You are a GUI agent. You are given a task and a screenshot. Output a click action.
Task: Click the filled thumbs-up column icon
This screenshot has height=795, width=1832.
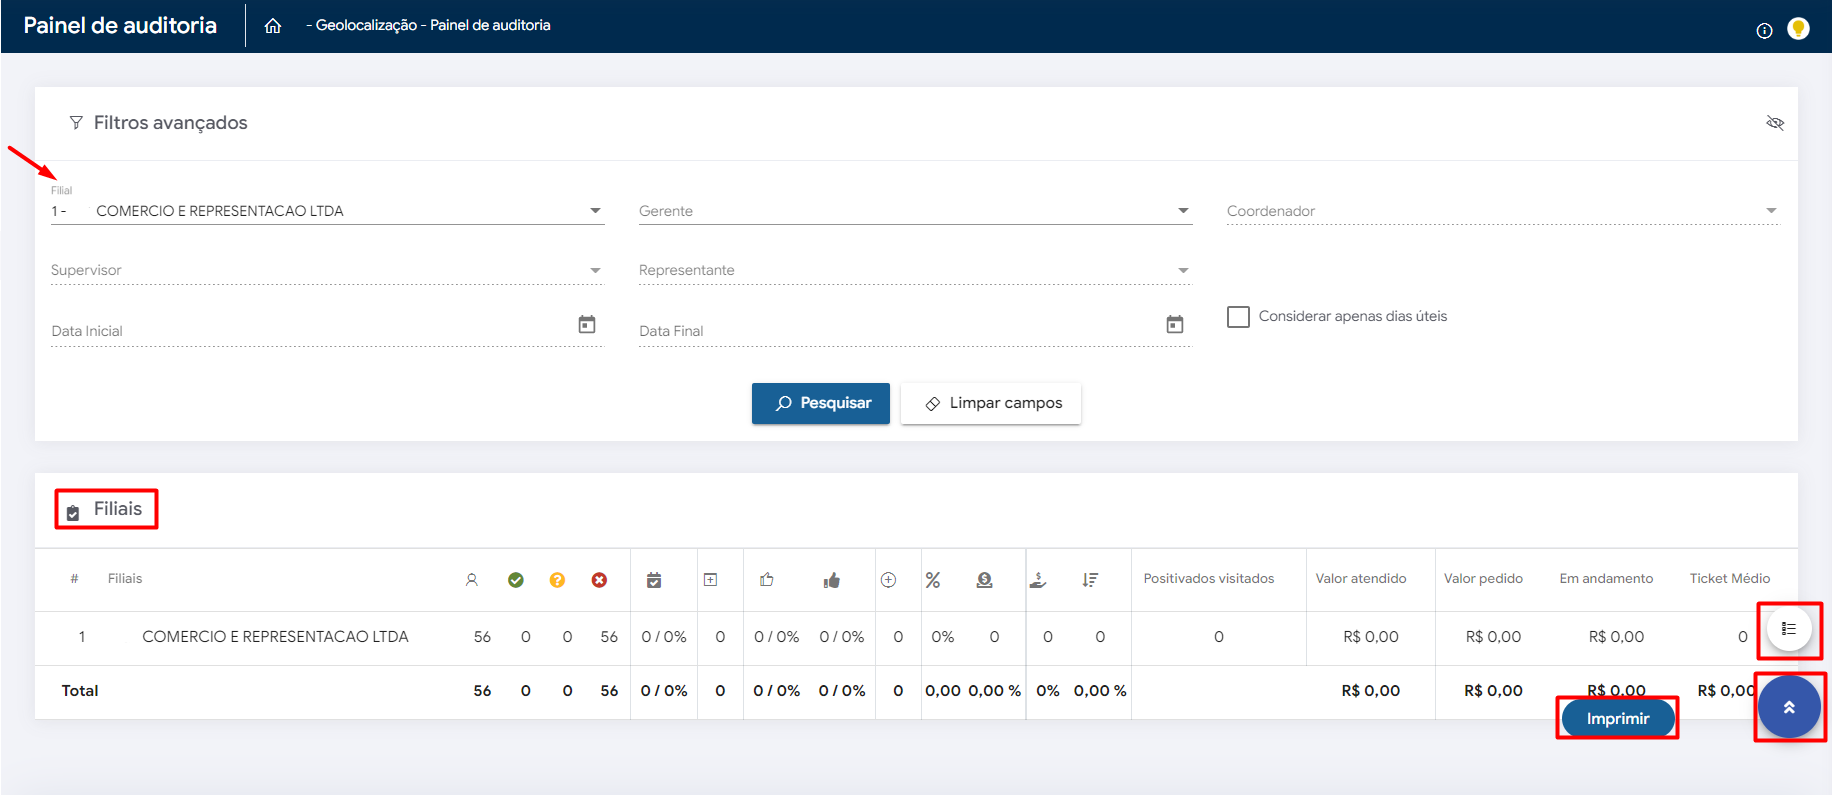(x=831, y=580)
